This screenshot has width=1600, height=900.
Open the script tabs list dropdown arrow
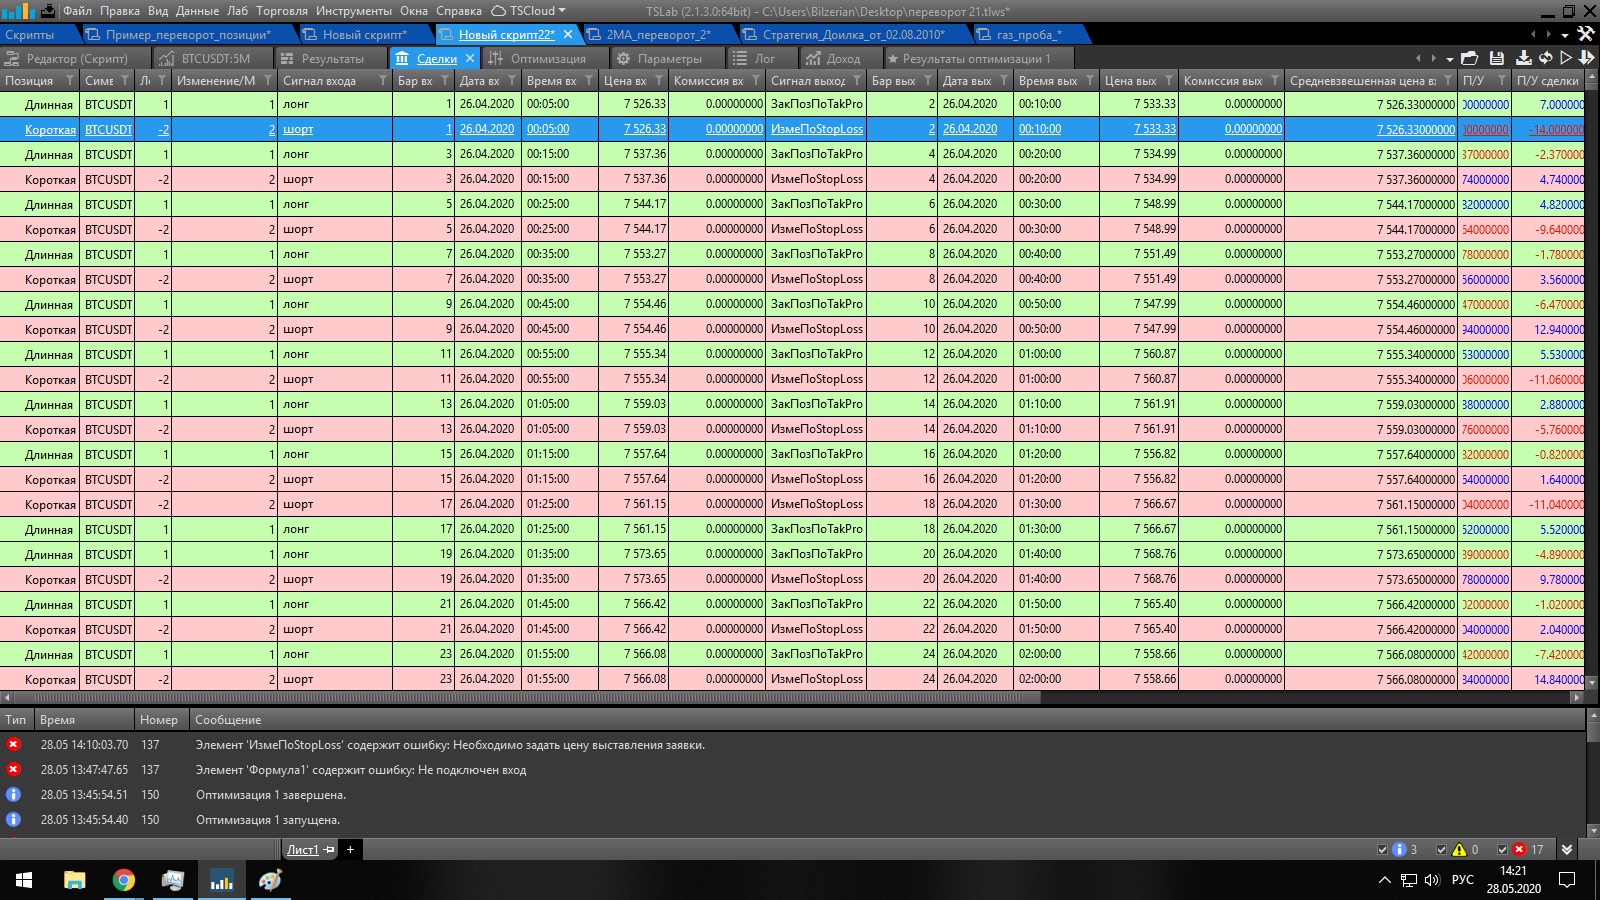click(1567, 35)
